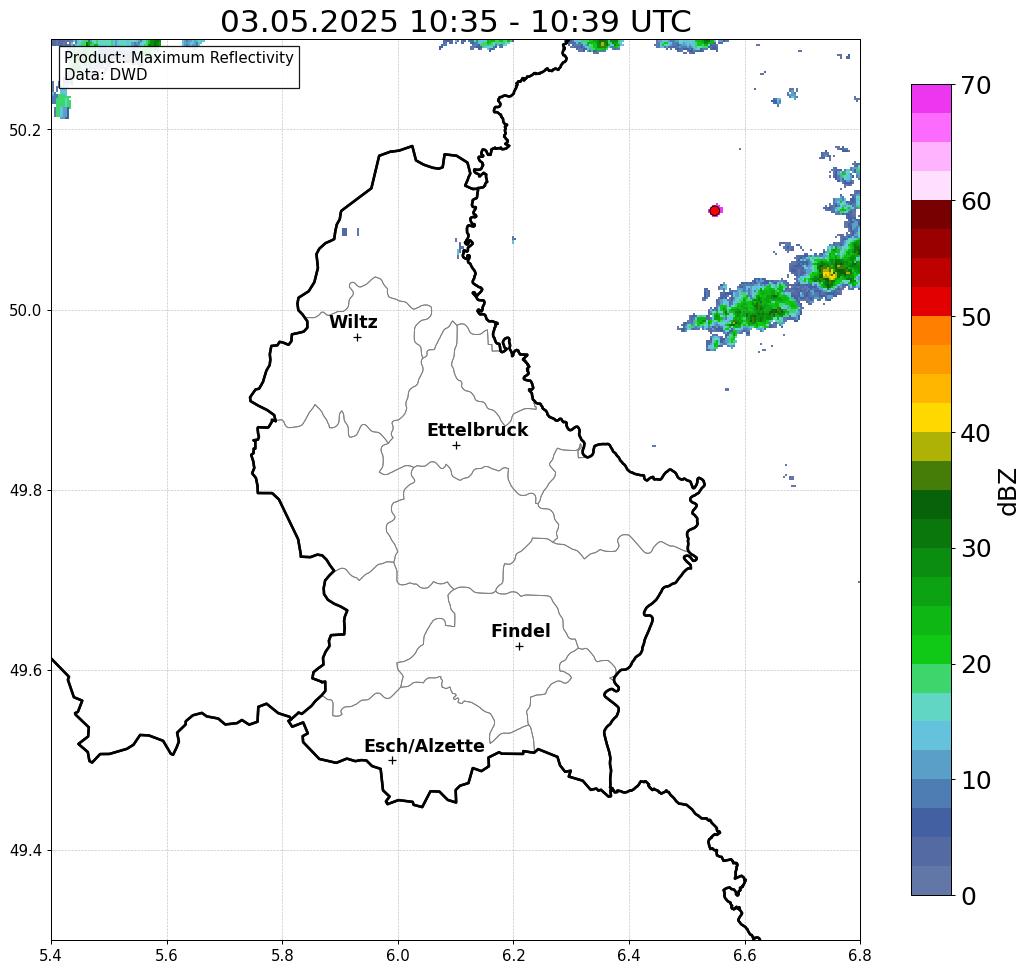This screenshot has width=1029, height=973.
Task: Click the Ettelbruck label
Action: [477, 430]
